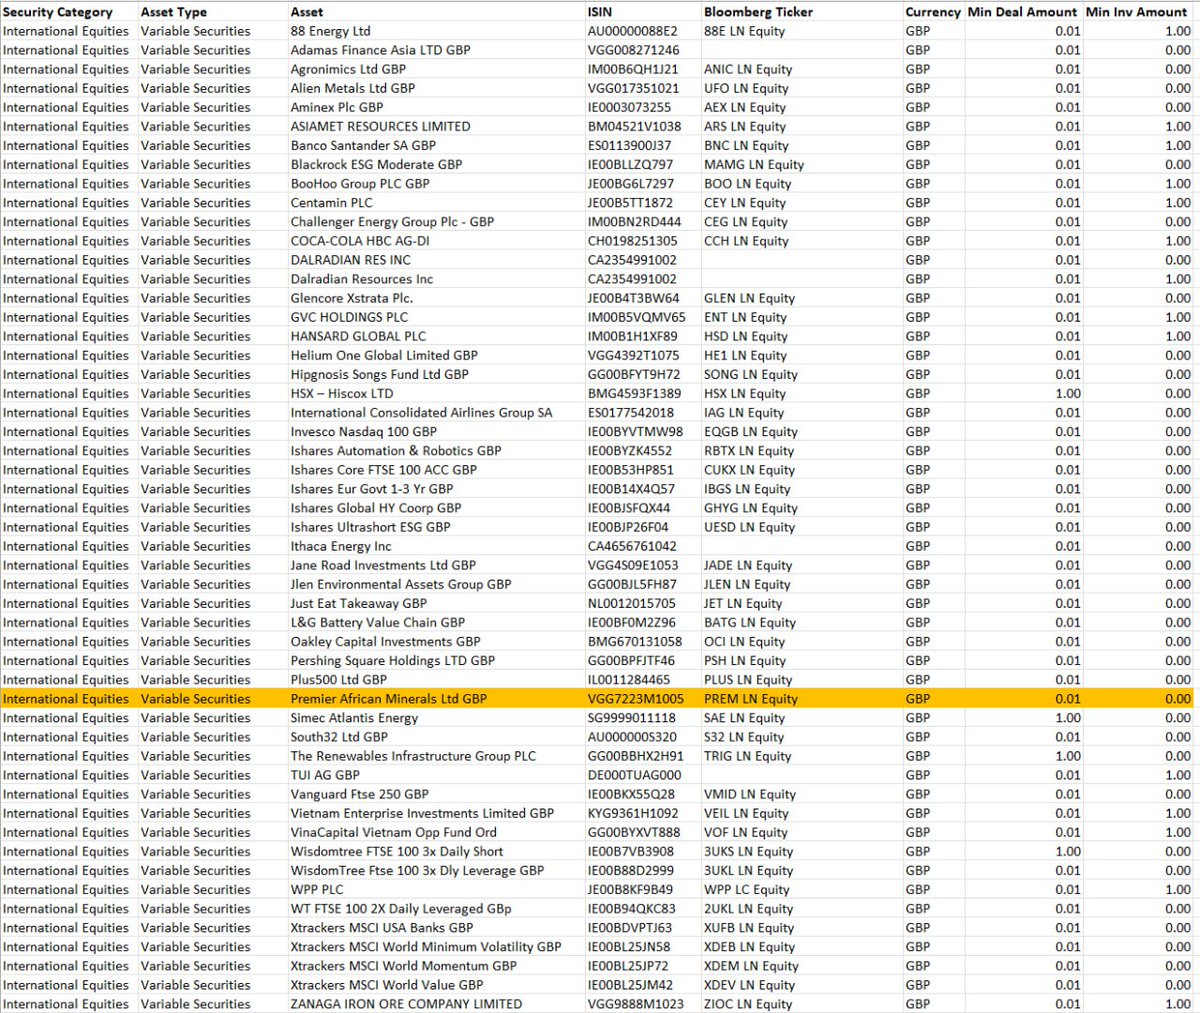Click Dalradian Resources Inc cell

362,279
